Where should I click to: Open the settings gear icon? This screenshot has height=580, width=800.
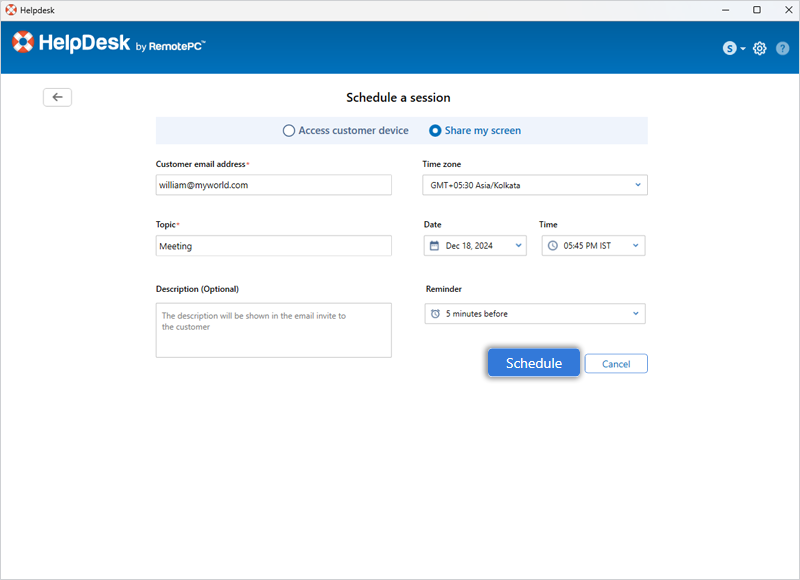760,48
